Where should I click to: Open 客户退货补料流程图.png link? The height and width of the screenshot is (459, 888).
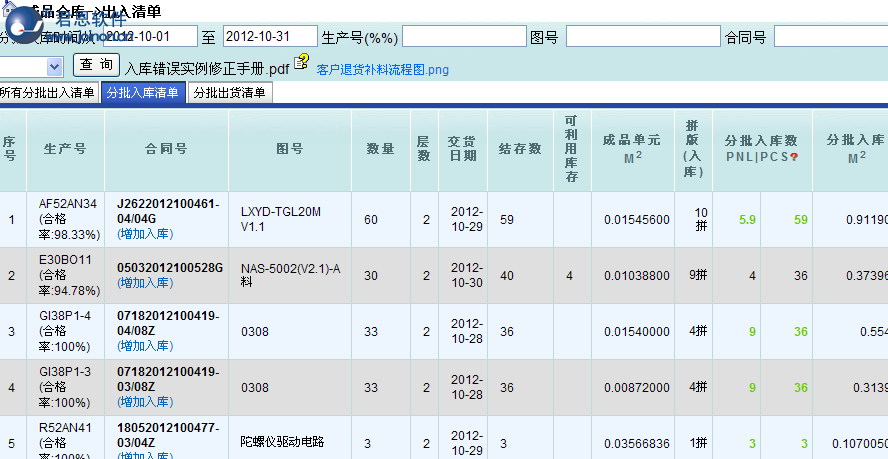(x=382, y=70)
